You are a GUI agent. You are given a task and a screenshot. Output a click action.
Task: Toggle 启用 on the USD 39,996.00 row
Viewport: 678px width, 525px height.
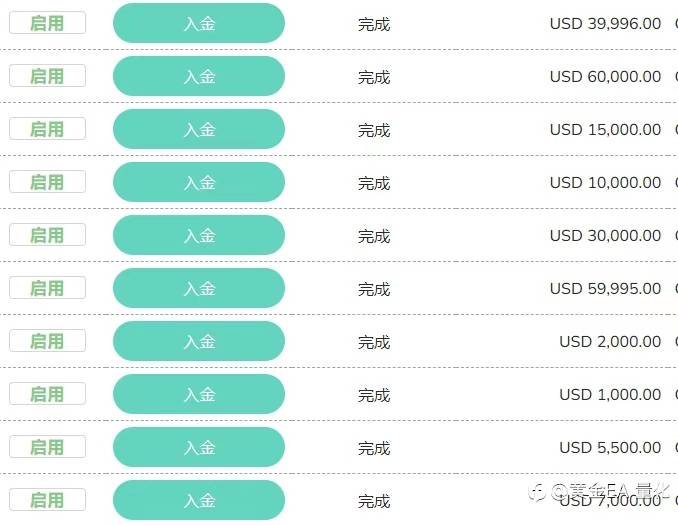point(47,23)
